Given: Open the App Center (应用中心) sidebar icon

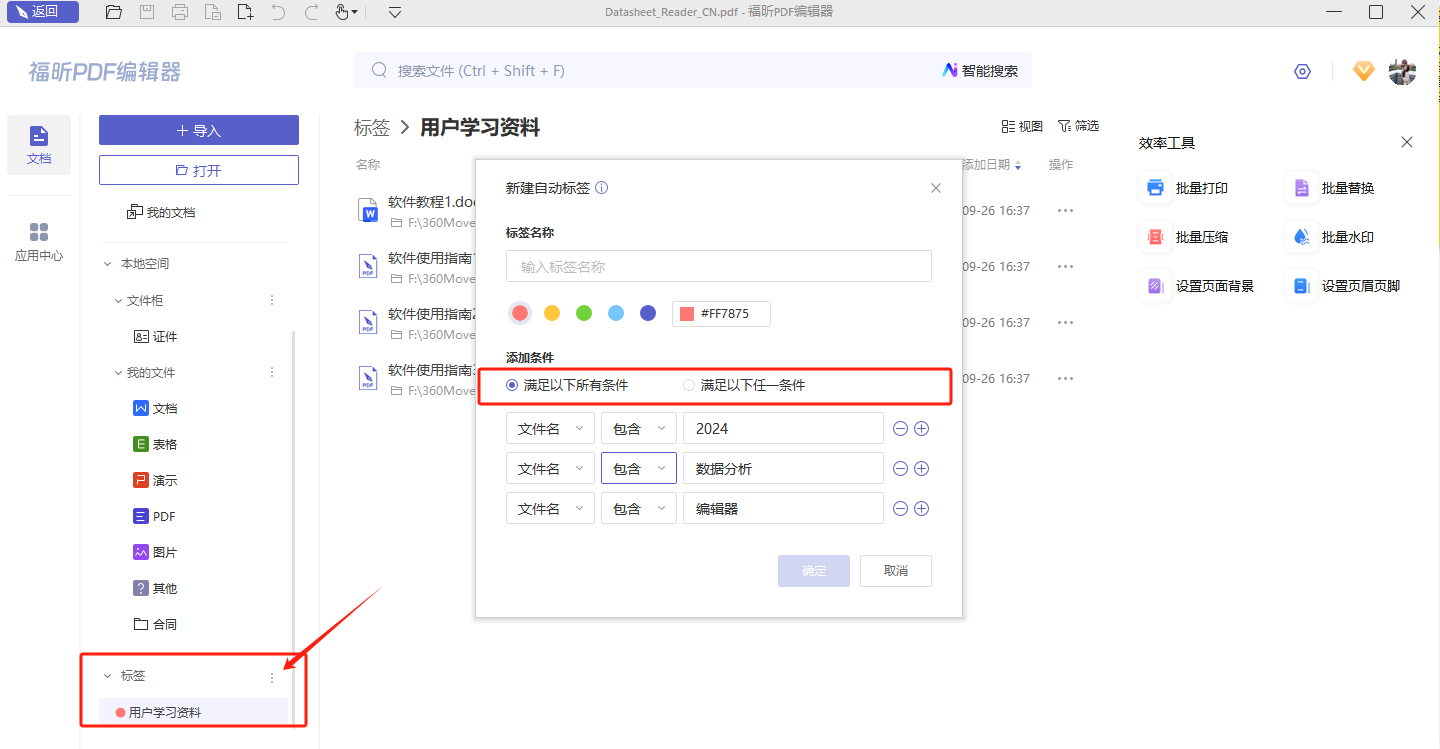Looking at the screenshot, I should 39,241.
